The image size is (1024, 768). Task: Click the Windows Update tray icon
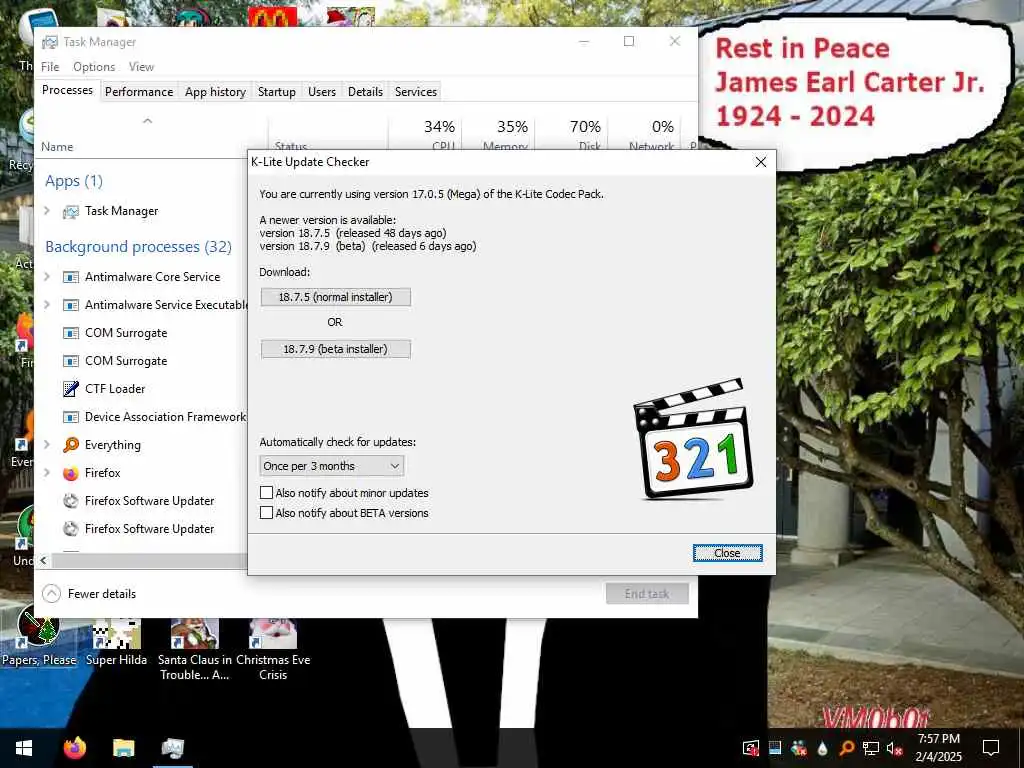point(751,748)
